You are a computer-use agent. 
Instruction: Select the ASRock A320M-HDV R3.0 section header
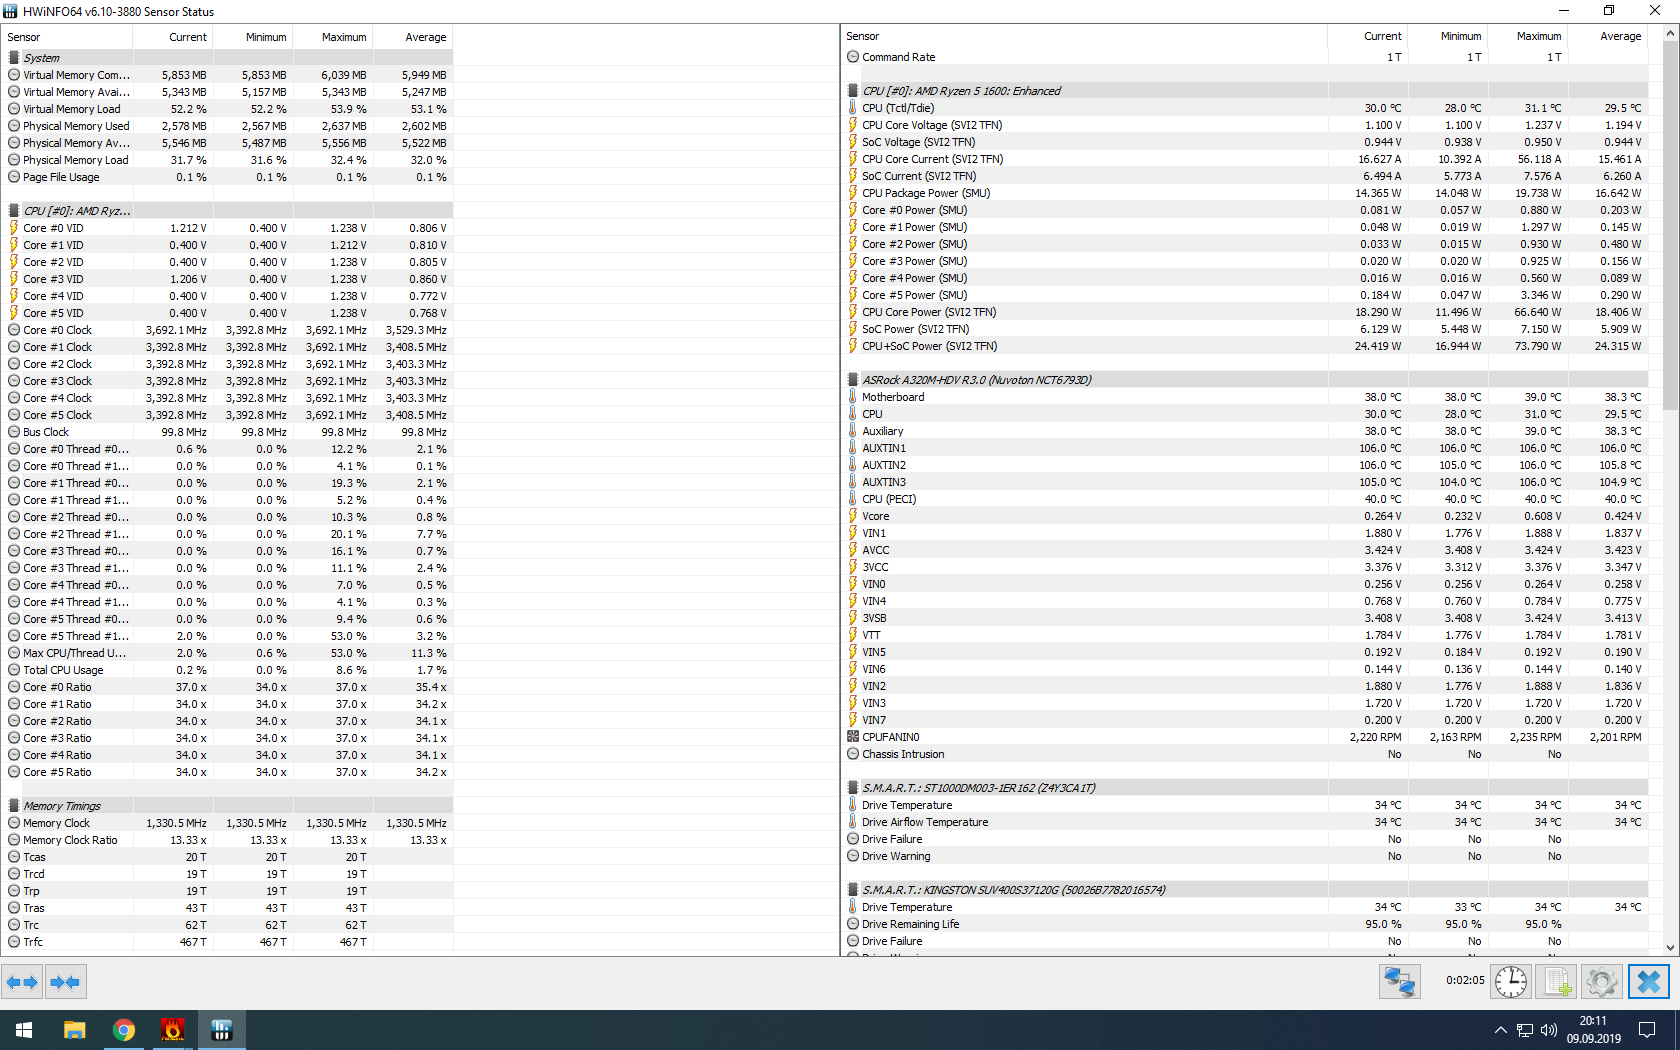1246,380
